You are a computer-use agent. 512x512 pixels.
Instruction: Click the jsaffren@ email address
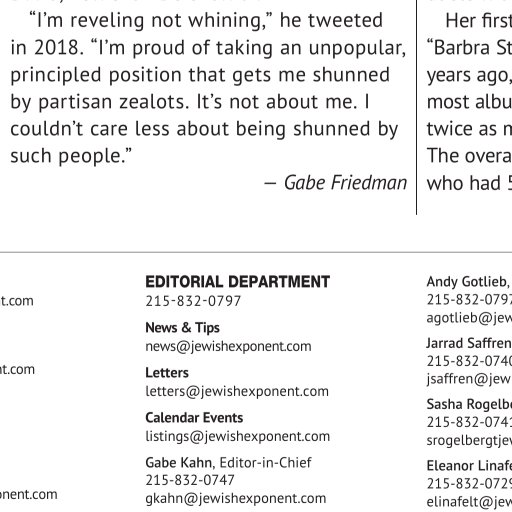pos(469,379)
